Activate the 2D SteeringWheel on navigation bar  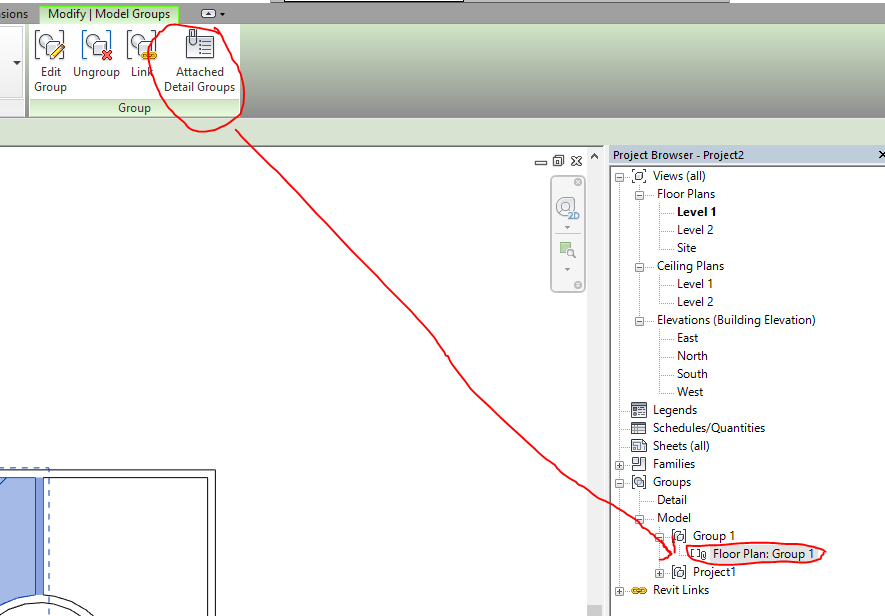[x=567, y=208]
